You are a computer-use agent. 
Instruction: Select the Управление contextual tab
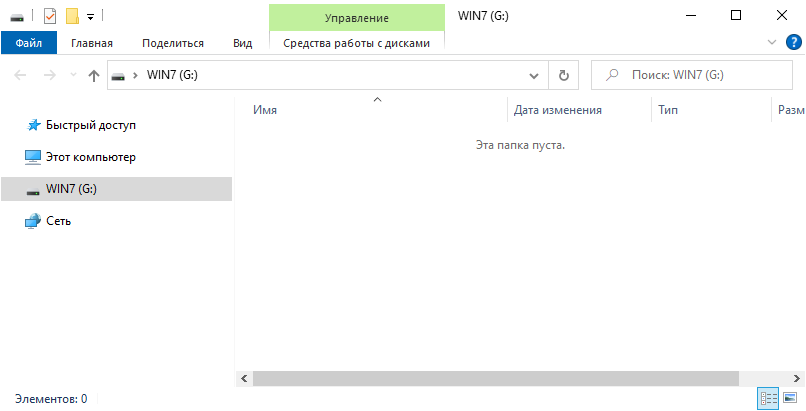click(x=357, y=18)
